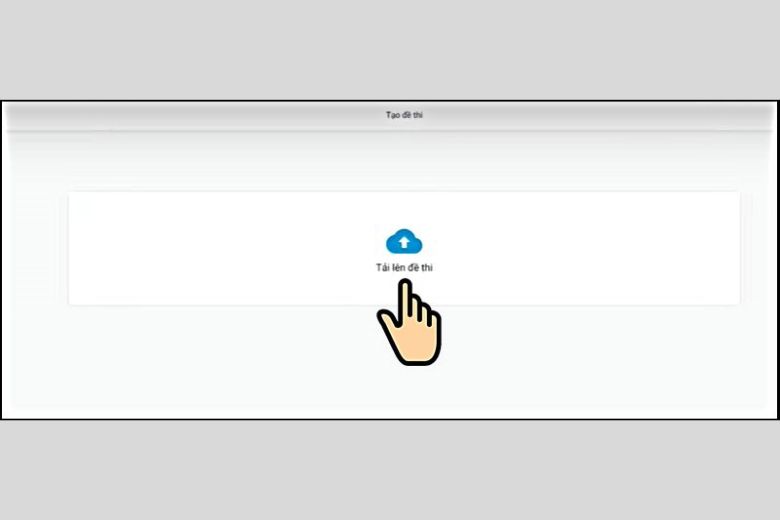The height and width of the screenshot is (520, 780).
Task: Tap the index fingertip of hand cursor
Action: tap(405, 286)
